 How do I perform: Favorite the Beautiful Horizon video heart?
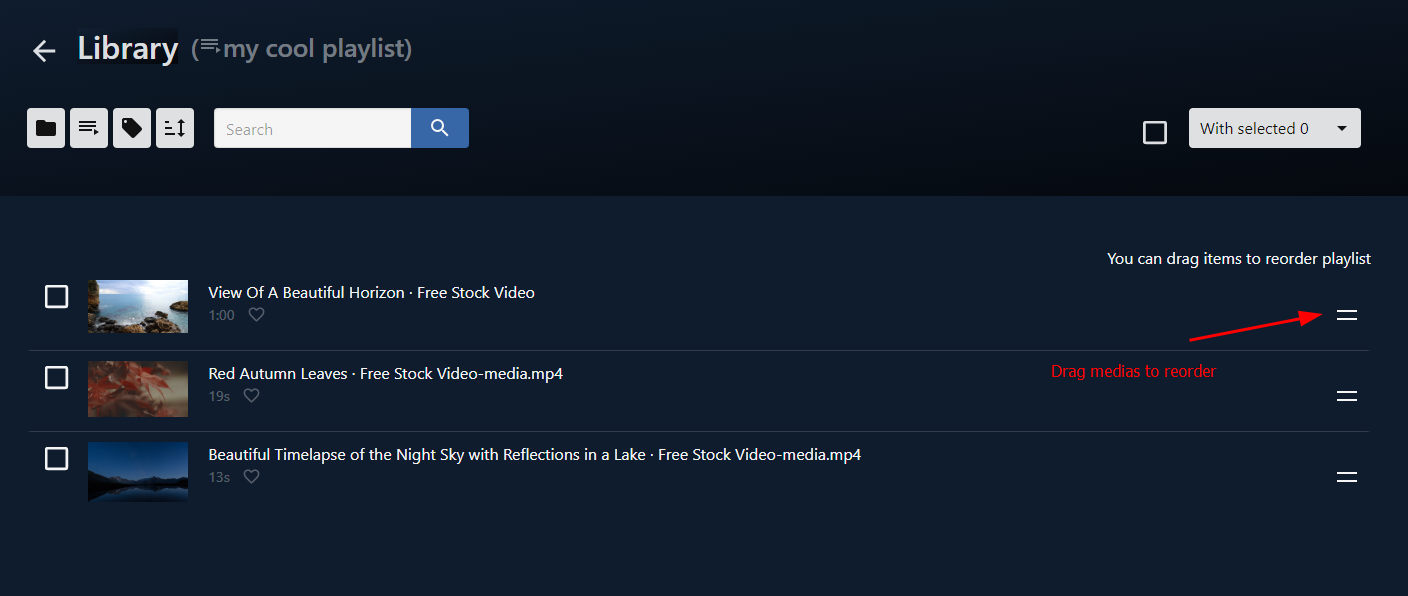pyautogui.click(x=257, y=315)
